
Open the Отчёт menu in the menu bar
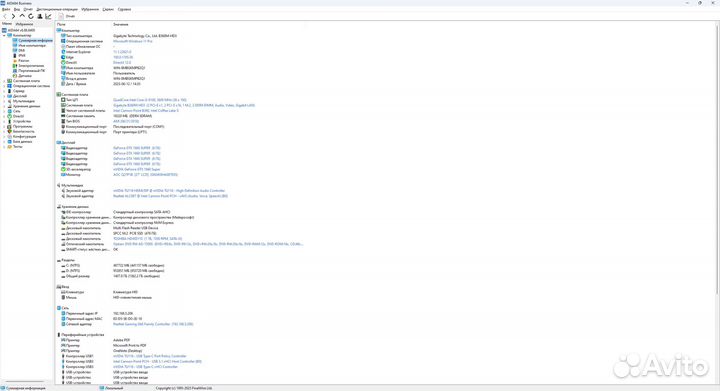click(x=28, y=9)
